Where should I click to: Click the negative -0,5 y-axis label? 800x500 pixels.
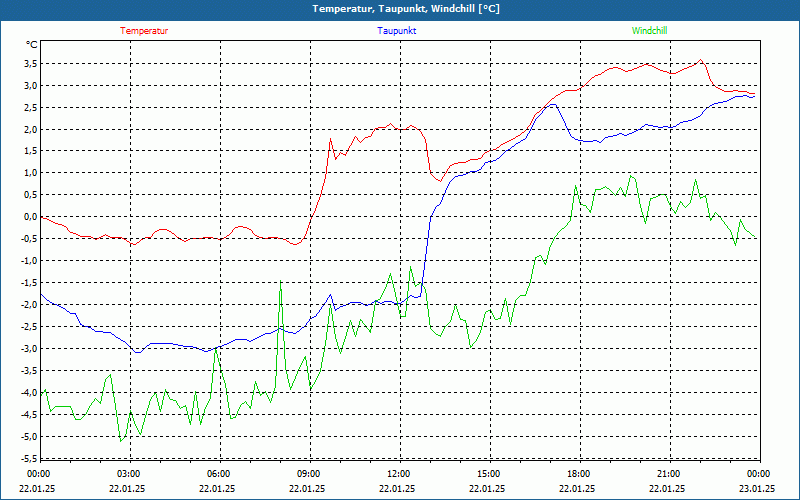click(29, 239)
